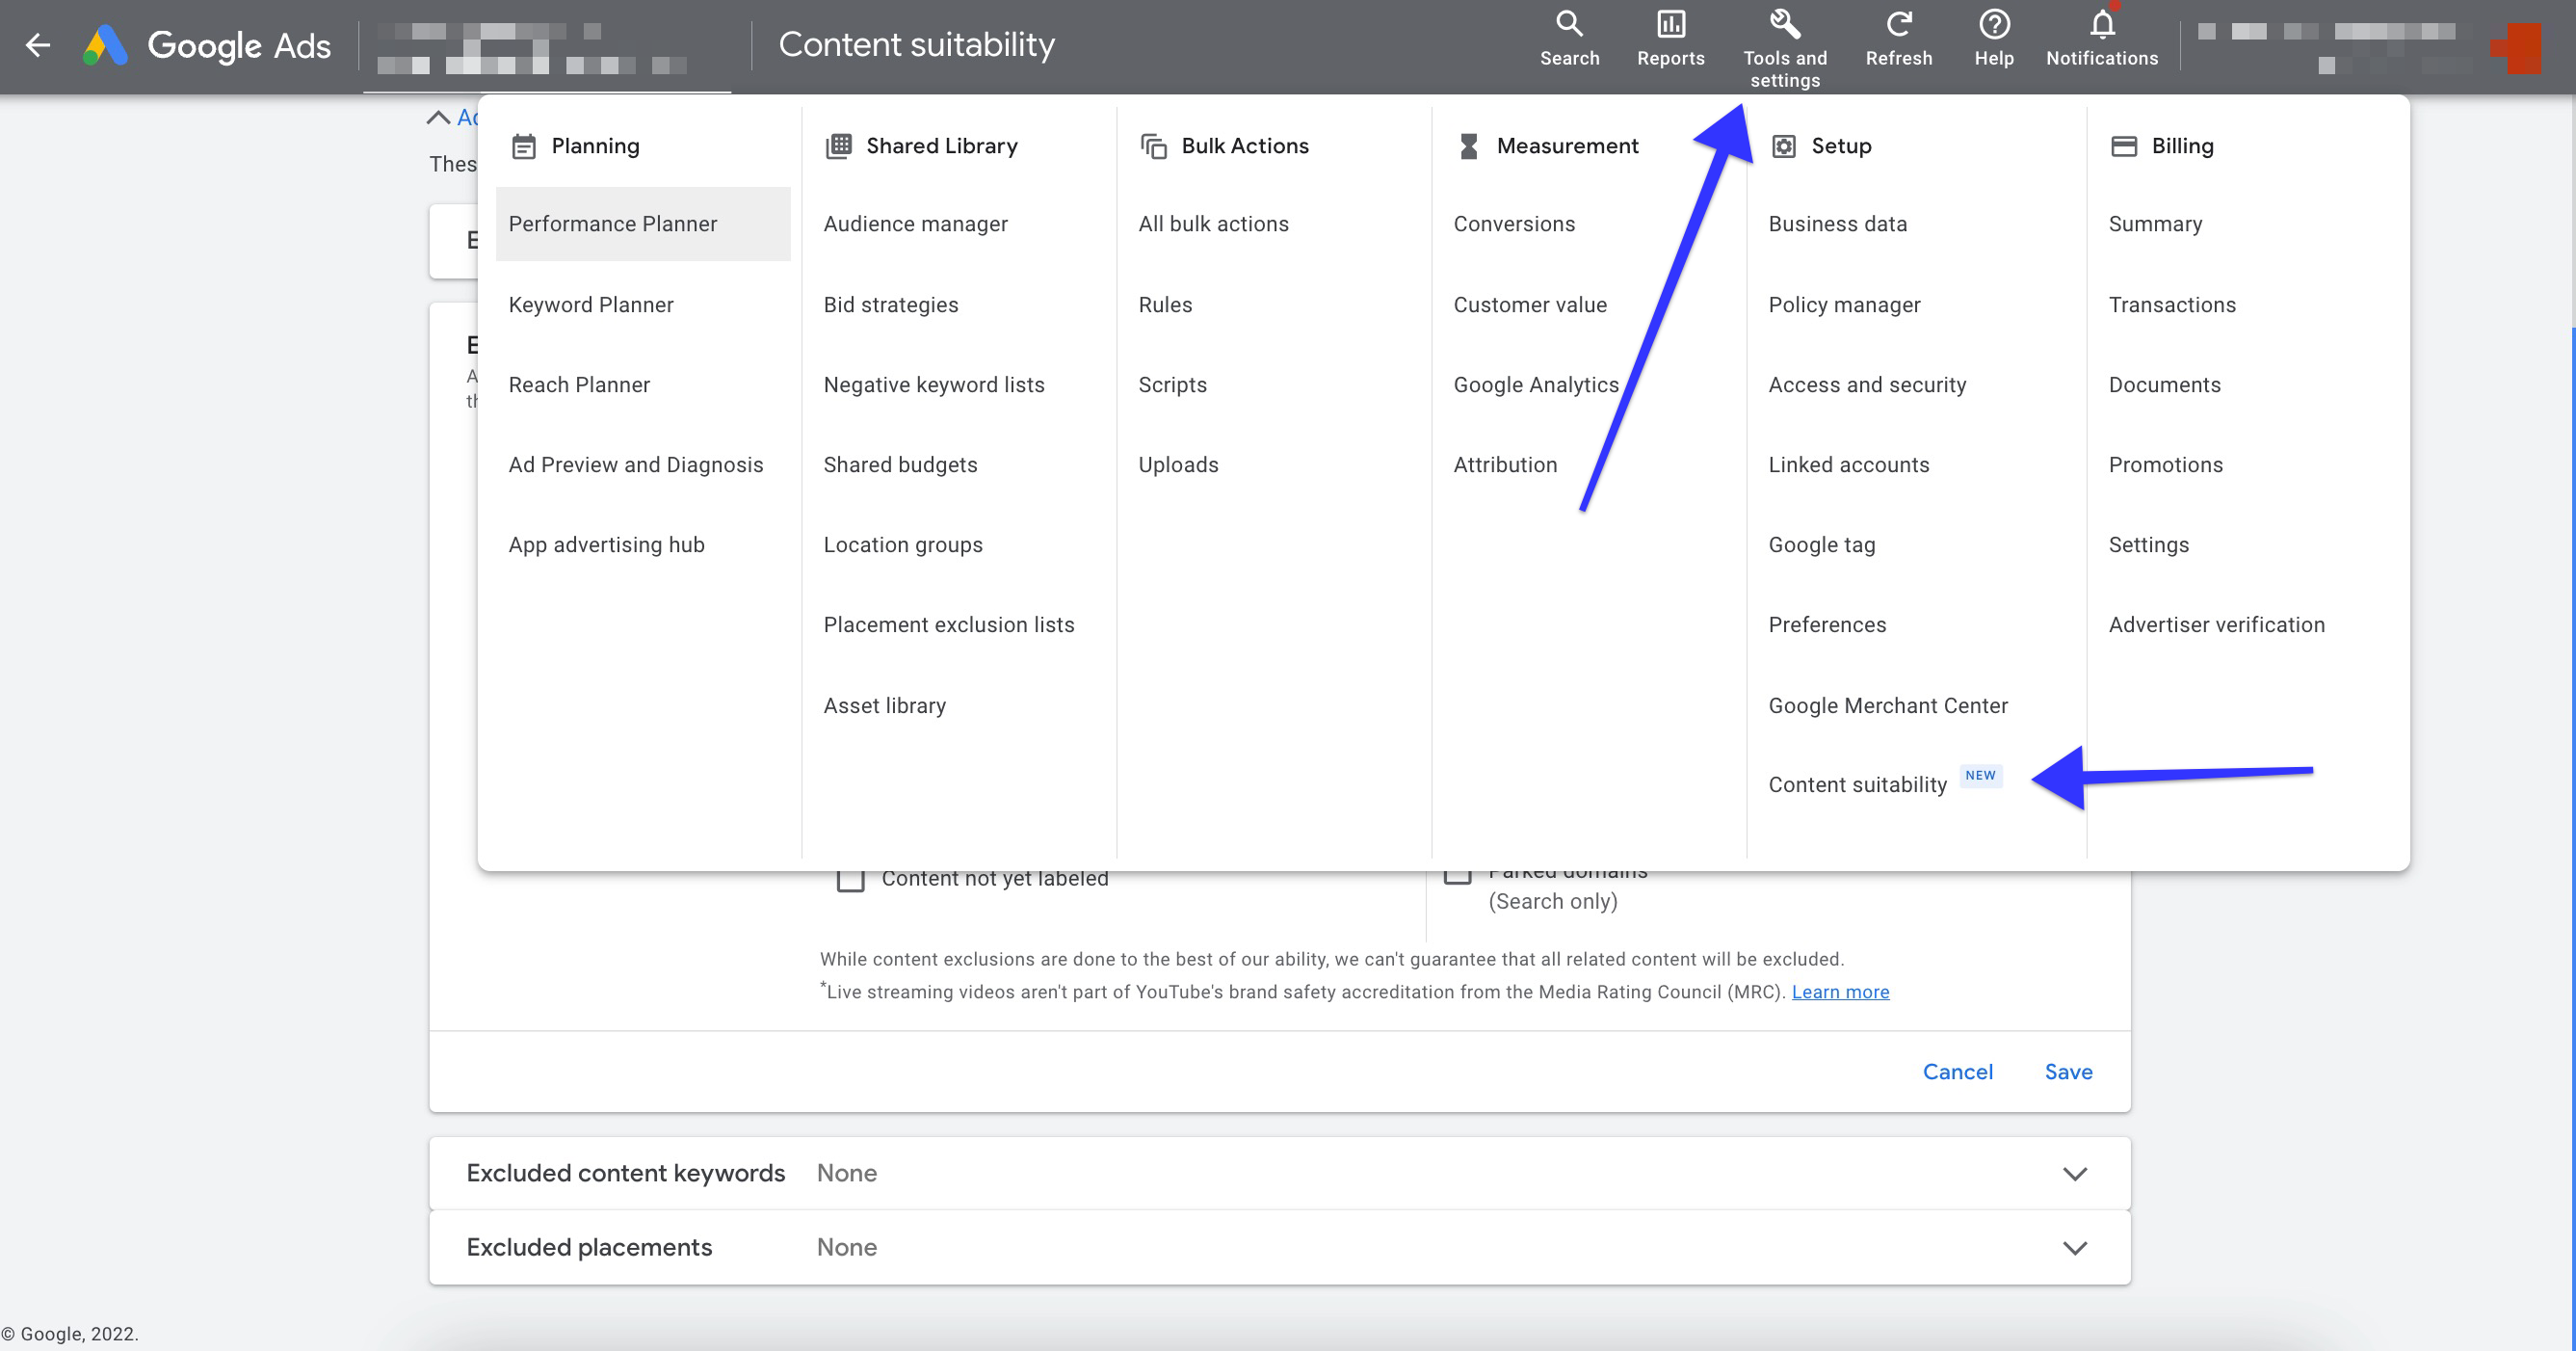Go to Conversions

point(1514,224)
